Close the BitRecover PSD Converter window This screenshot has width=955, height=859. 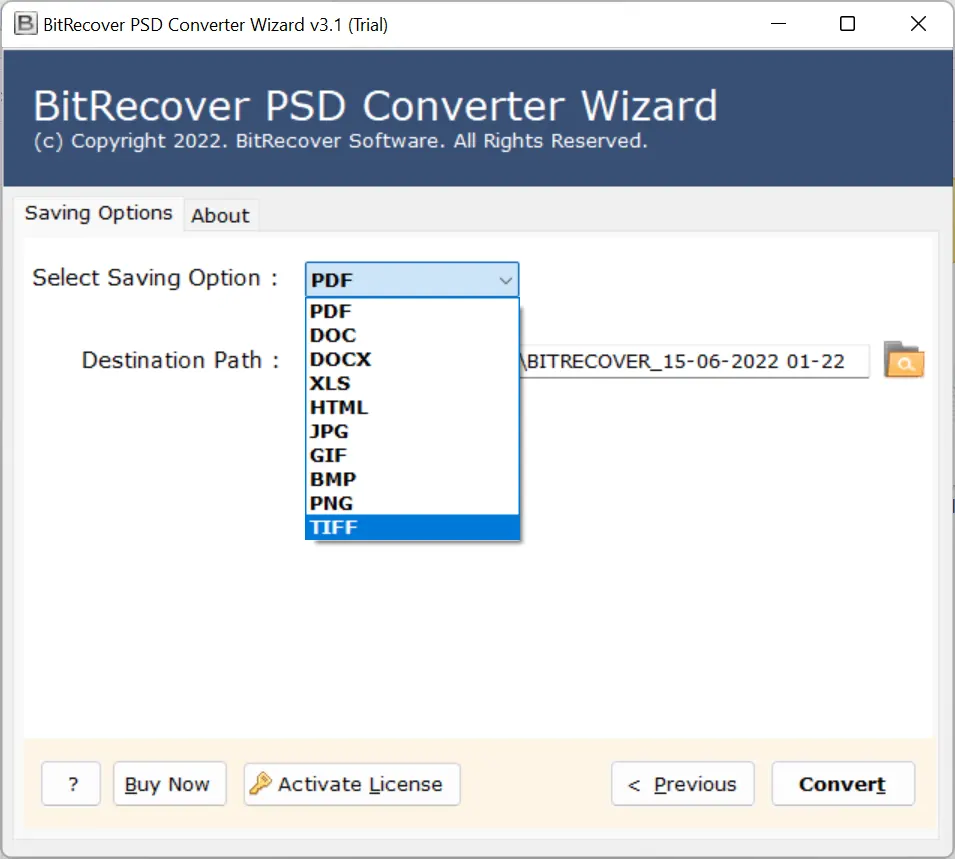click(x=918, y=24)
